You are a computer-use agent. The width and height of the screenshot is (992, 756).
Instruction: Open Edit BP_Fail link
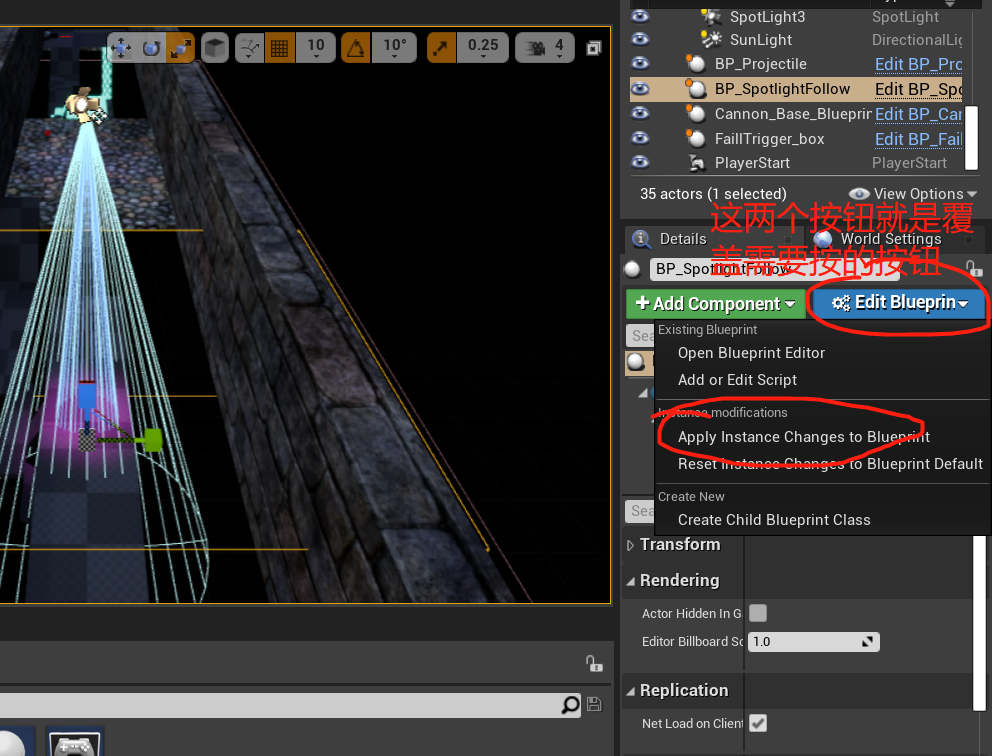919,139
